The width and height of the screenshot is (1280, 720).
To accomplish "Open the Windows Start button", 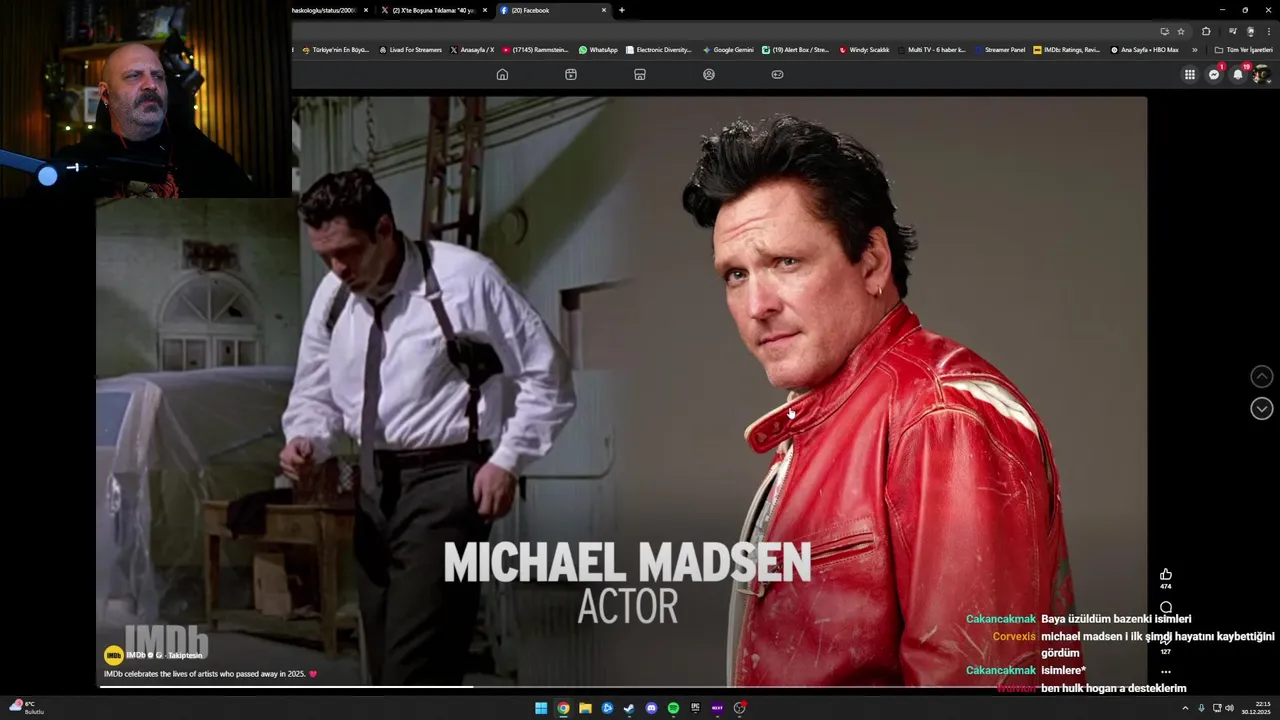I will 541,708.
